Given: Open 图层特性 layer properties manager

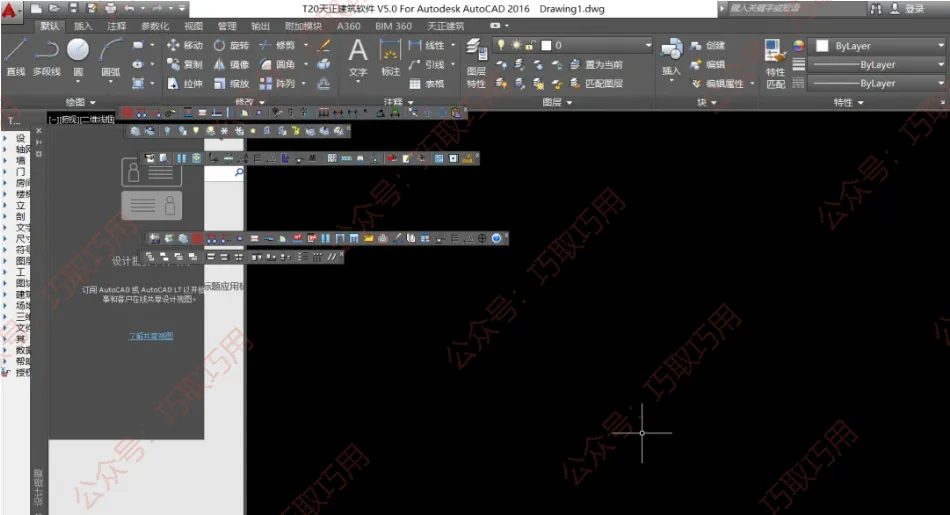Looking at the screenshot, I should (476, 64).
